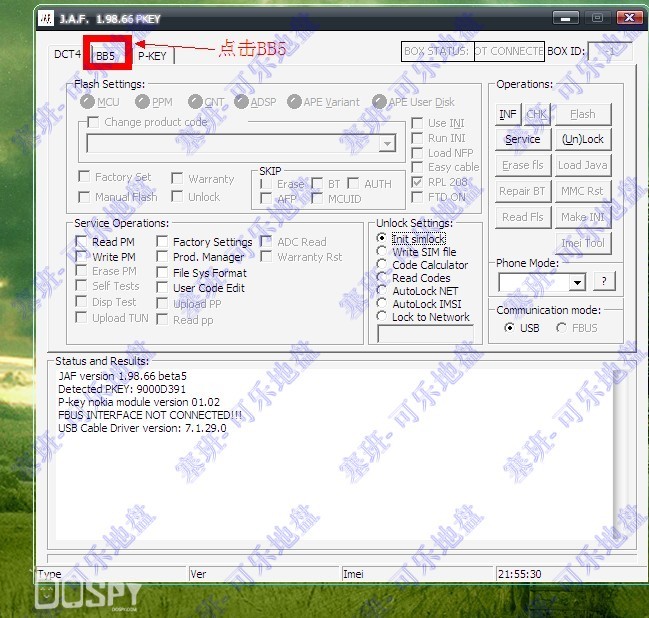Select USB communication mode

(x=510, y=328)
